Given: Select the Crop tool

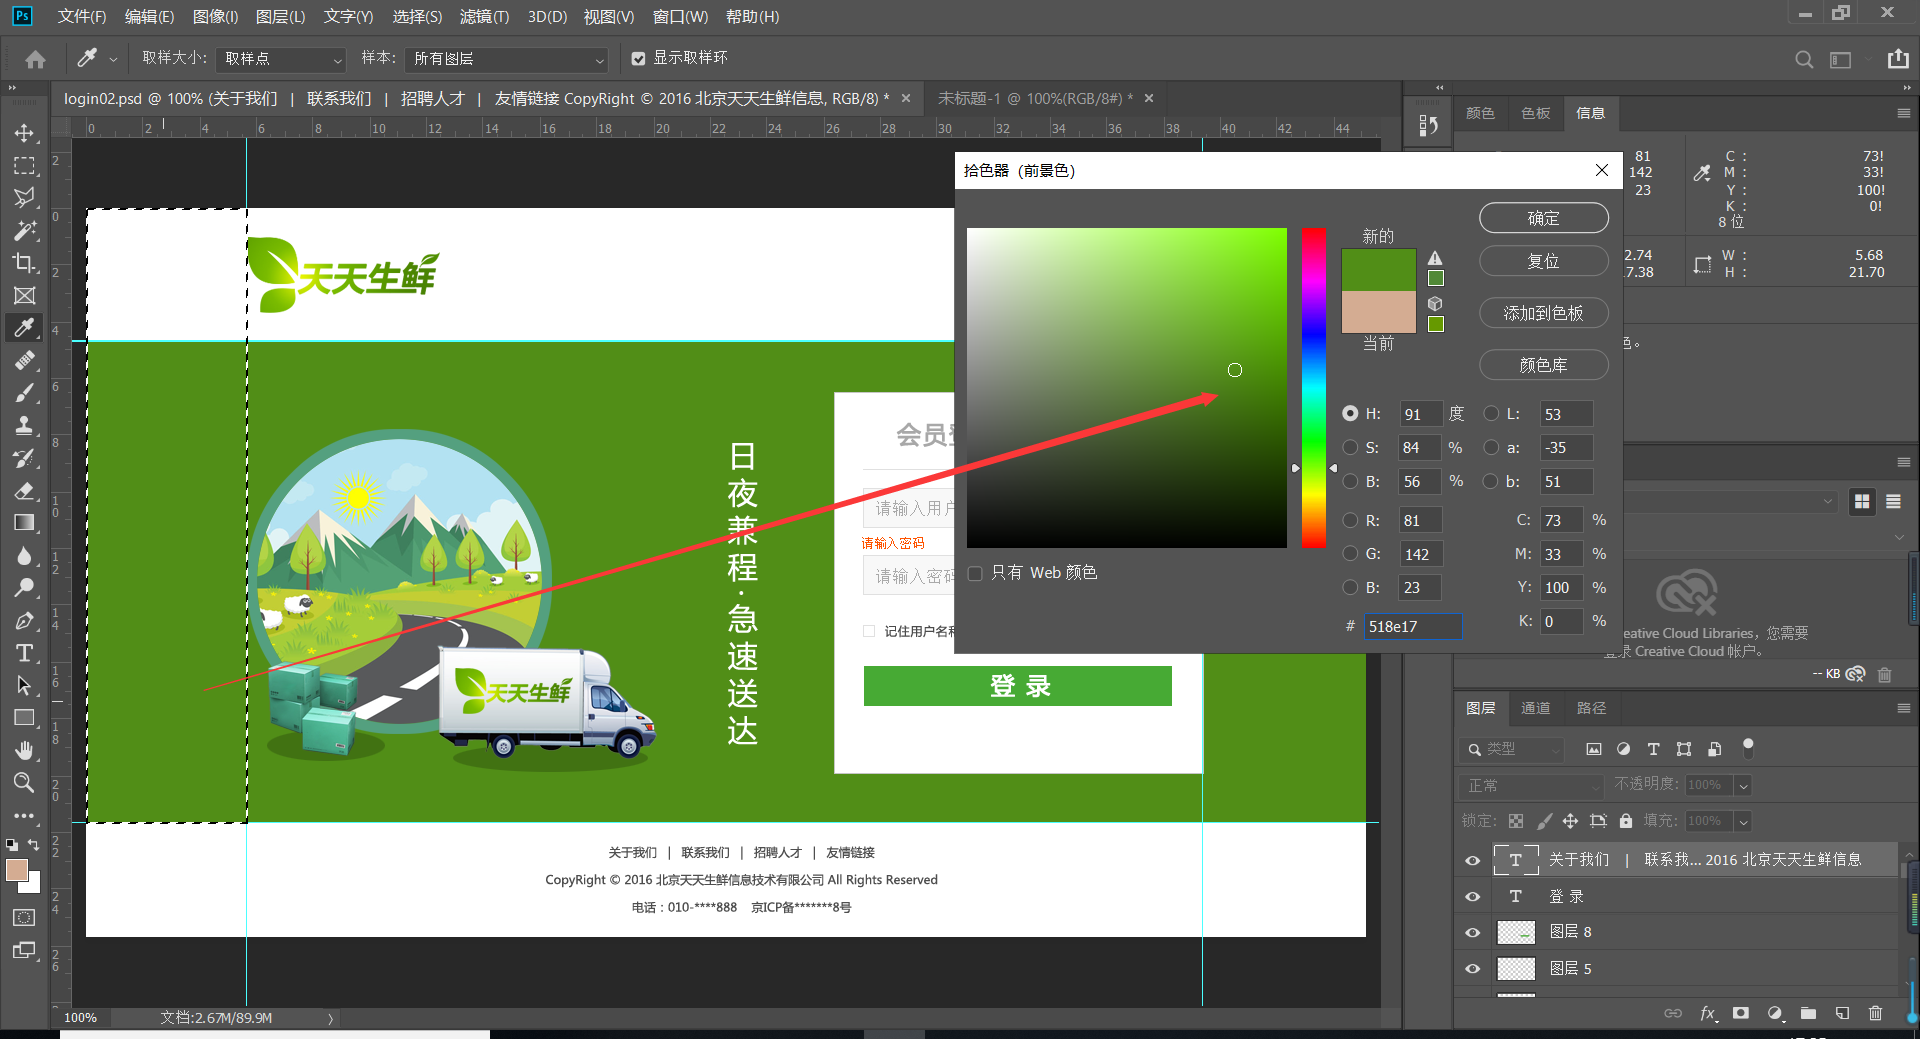Looking at the screenshot, I should point(24,263).
